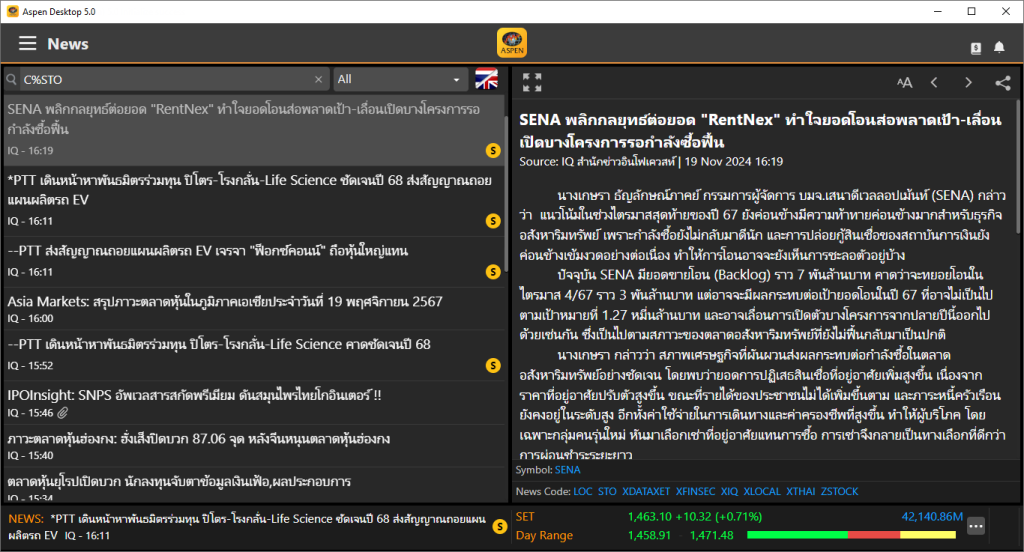Click SET value 1,463.10
This screenshot has height=552, width=1024.
[x=650, y=517]
